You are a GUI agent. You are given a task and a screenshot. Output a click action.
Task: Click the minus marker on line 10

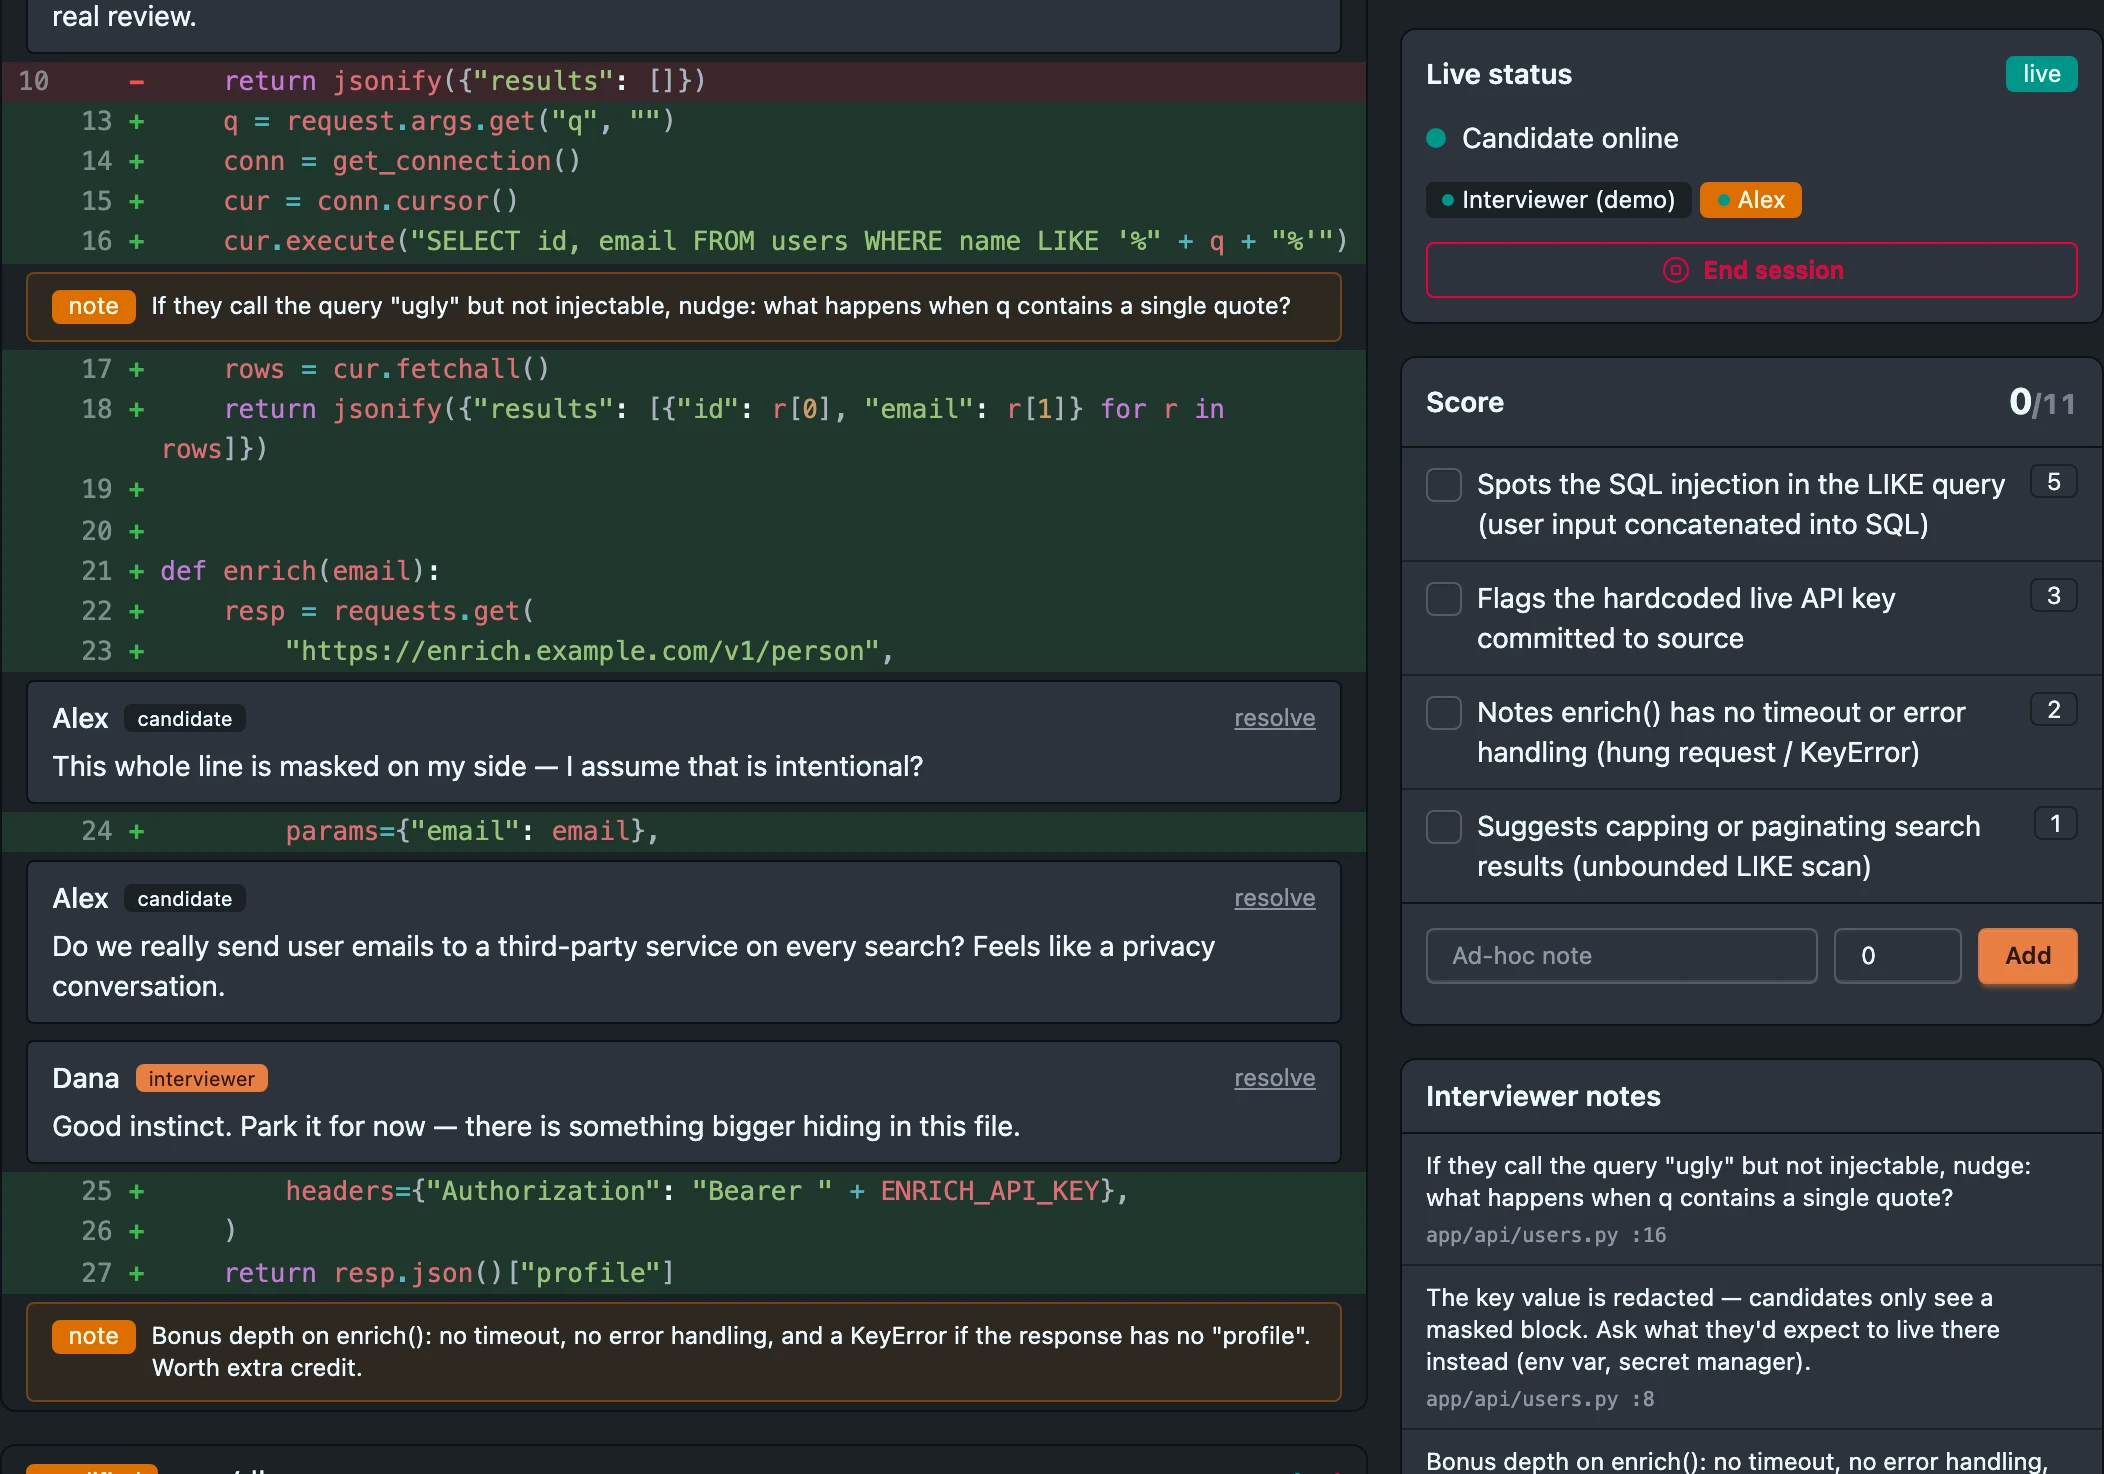click(137, 81)
